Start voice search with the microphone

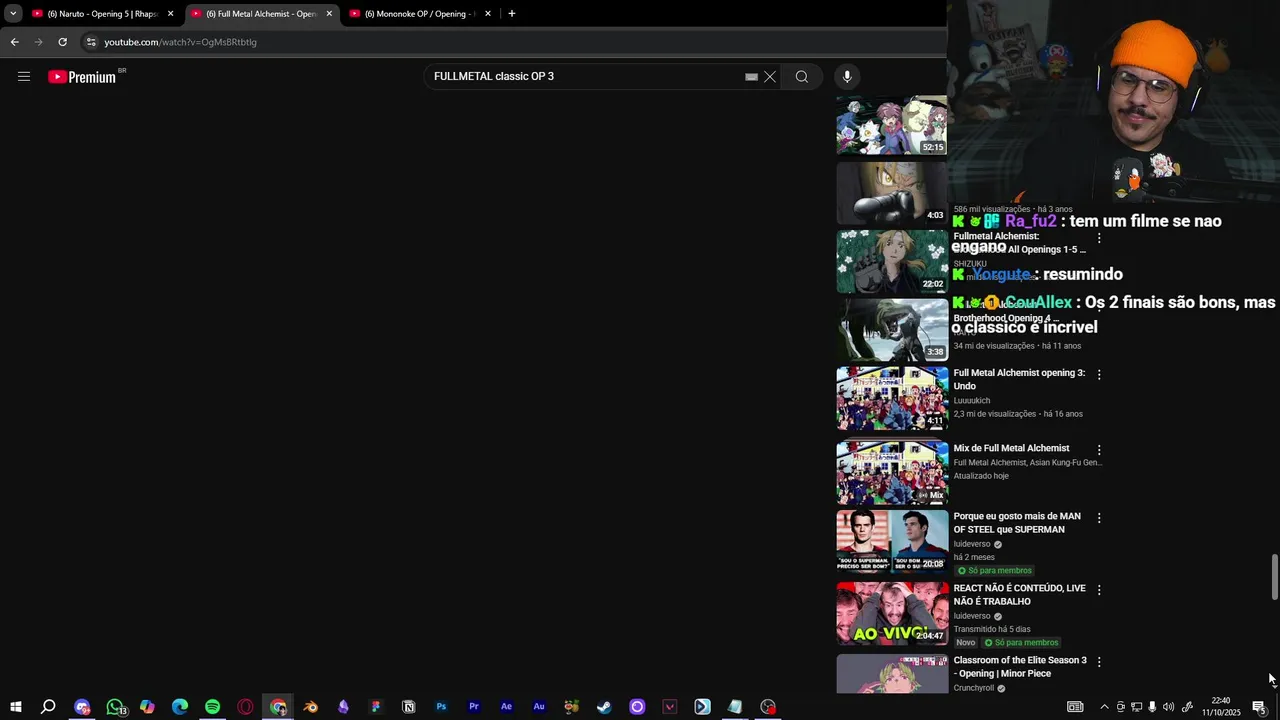(847, 77)
